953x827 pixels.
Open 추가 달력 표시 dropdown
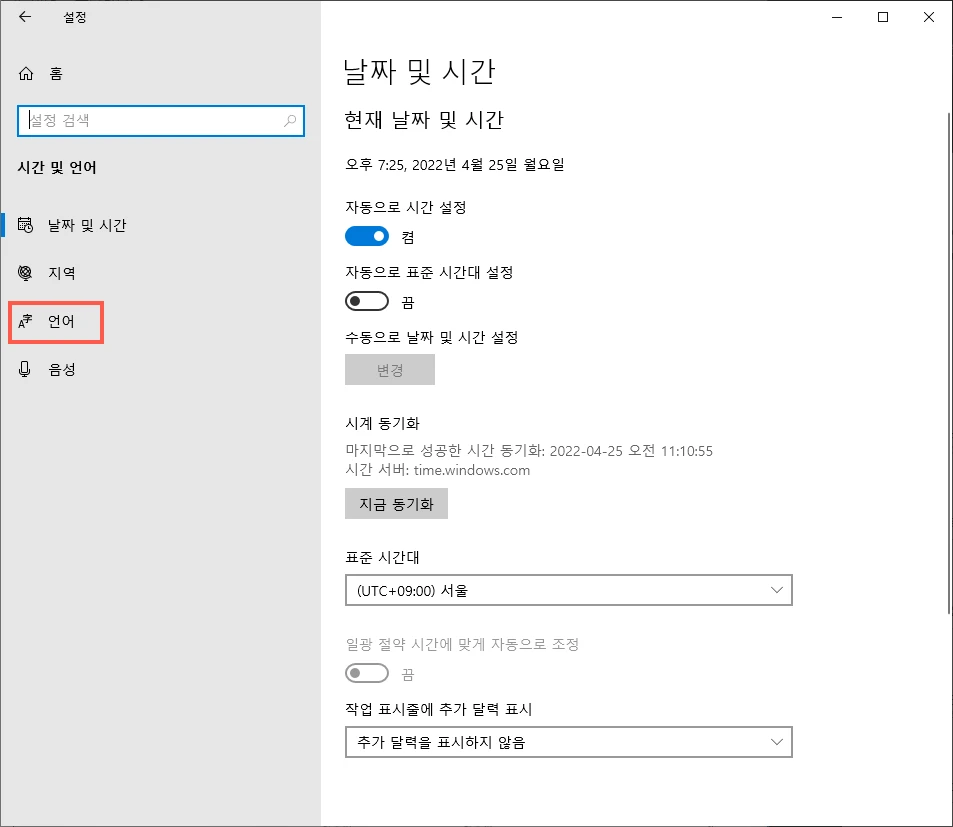568,742
